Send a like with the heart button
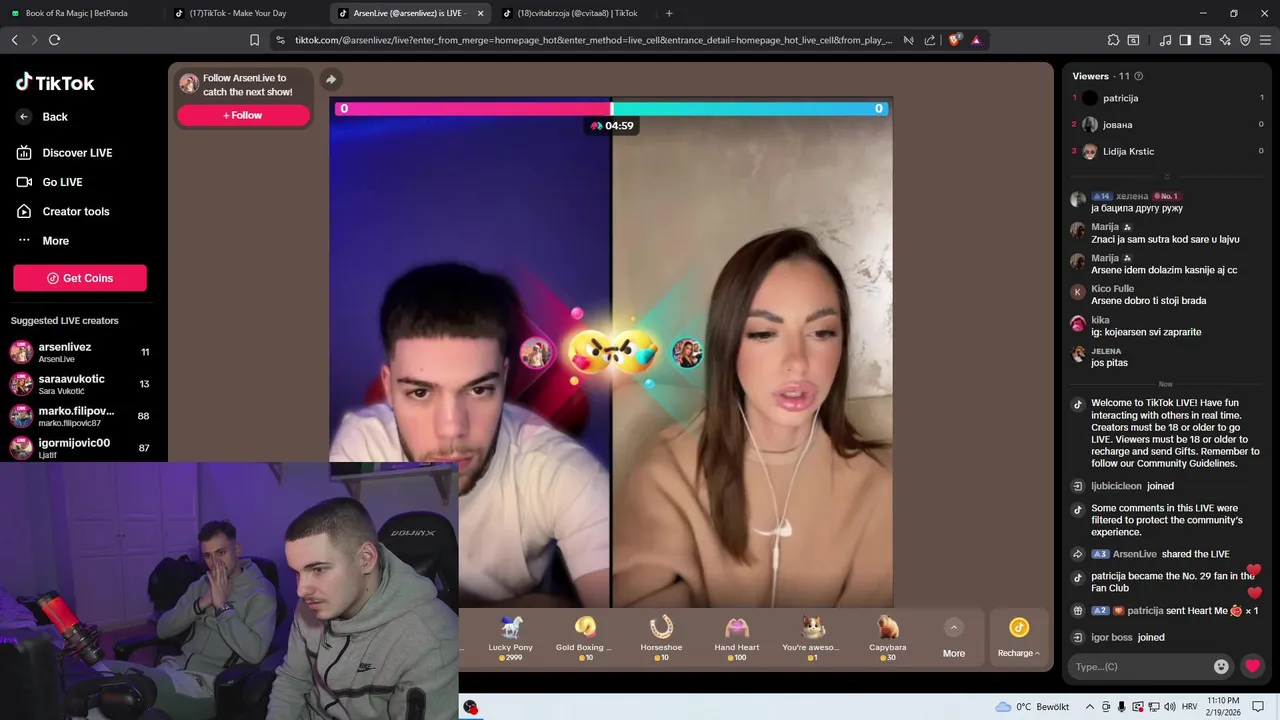The width and height of the screenshot is (1280, 720). 1252,667
